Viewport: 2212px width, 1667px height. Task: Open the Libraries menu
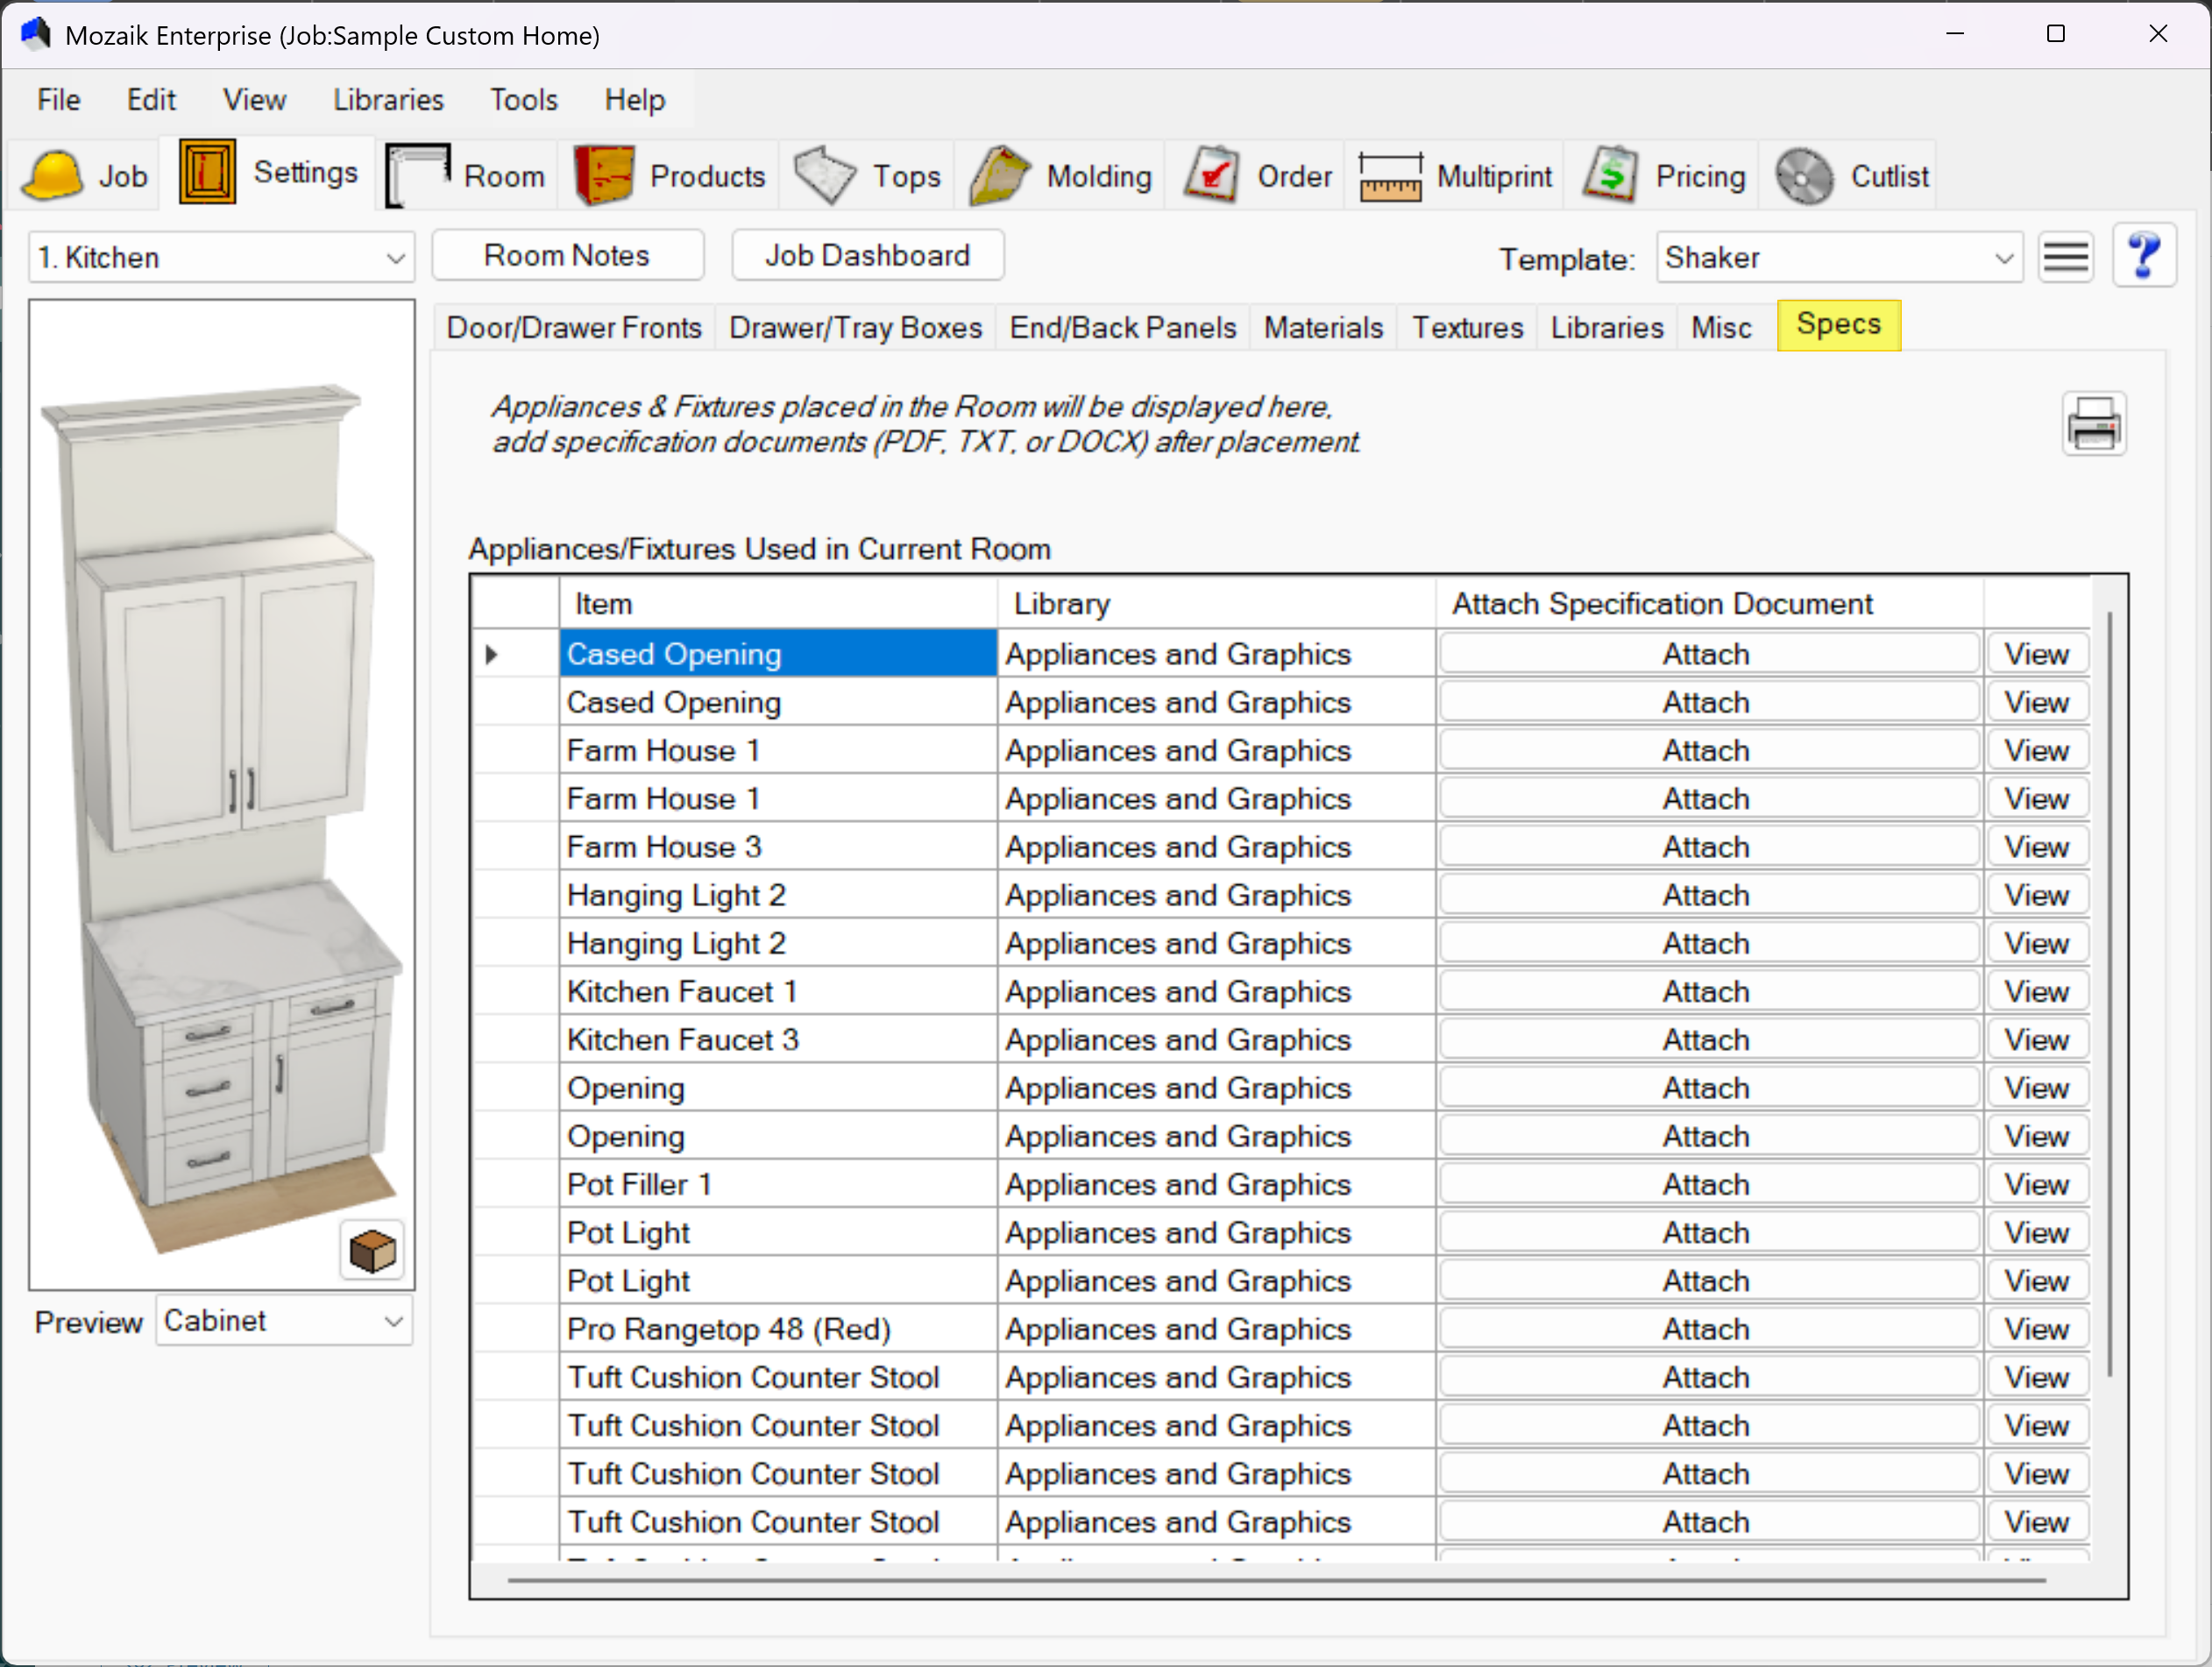tap(388, 100)
